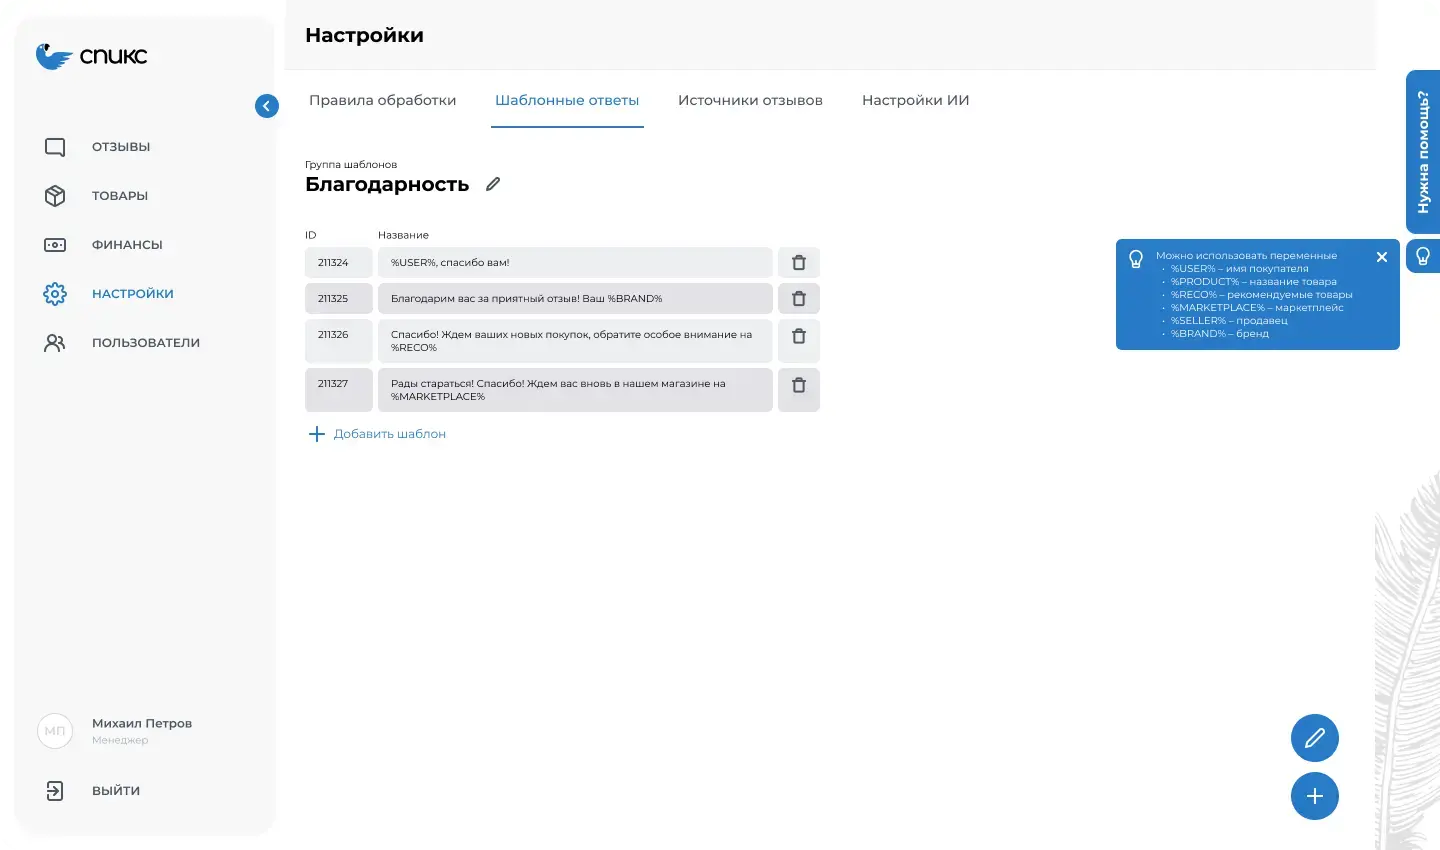Open the Нужна помощь? side panel
This screenshot has height=850, width=1440.
[1422, 152]
